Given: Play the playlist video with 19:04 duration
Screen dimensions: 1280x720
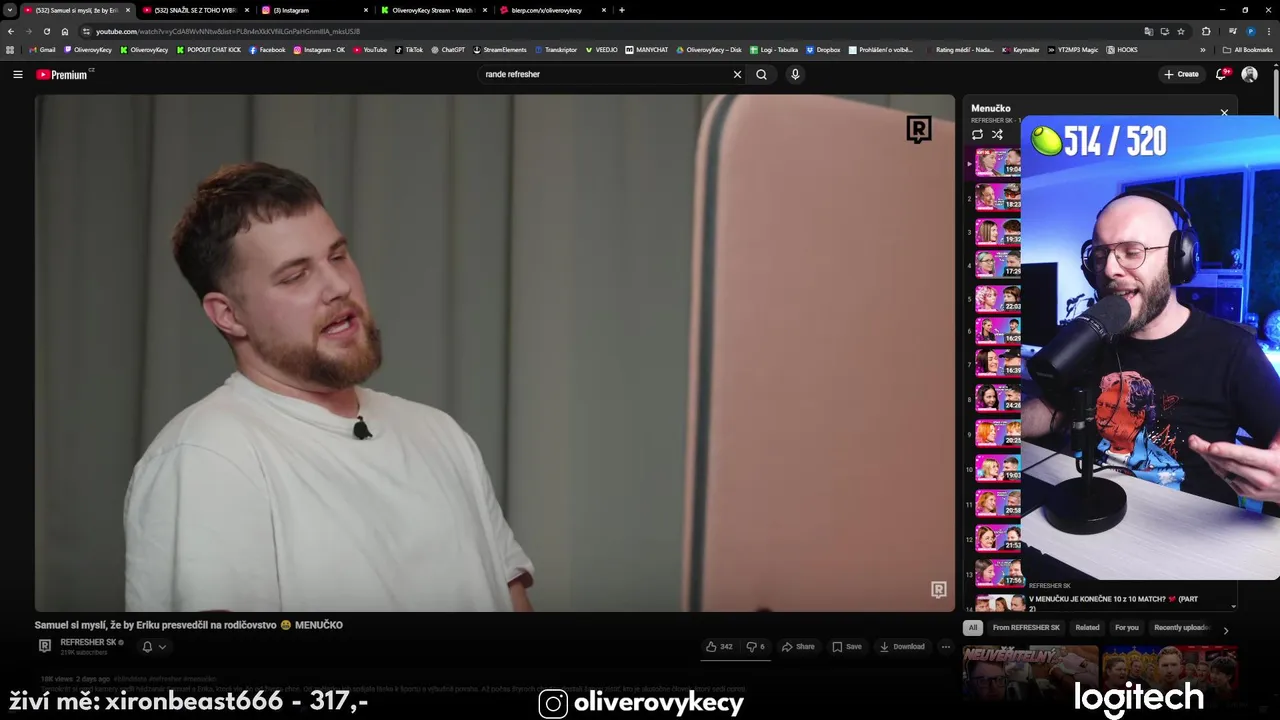Looking at the screenshot, I should tap(997, 163).
